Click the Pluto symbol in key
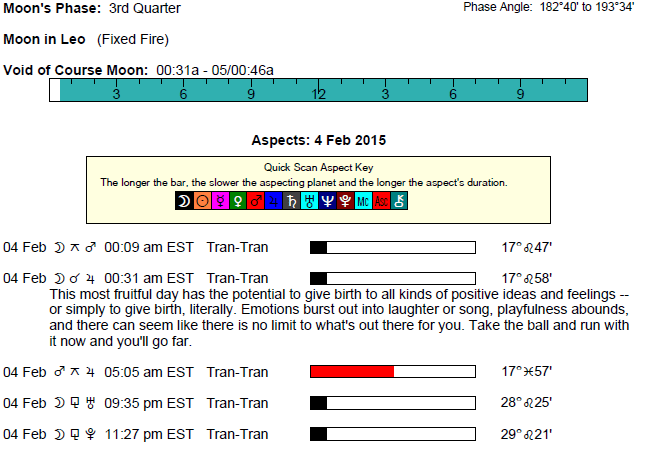This screenshot has height=459, width=648. [346, 201]
